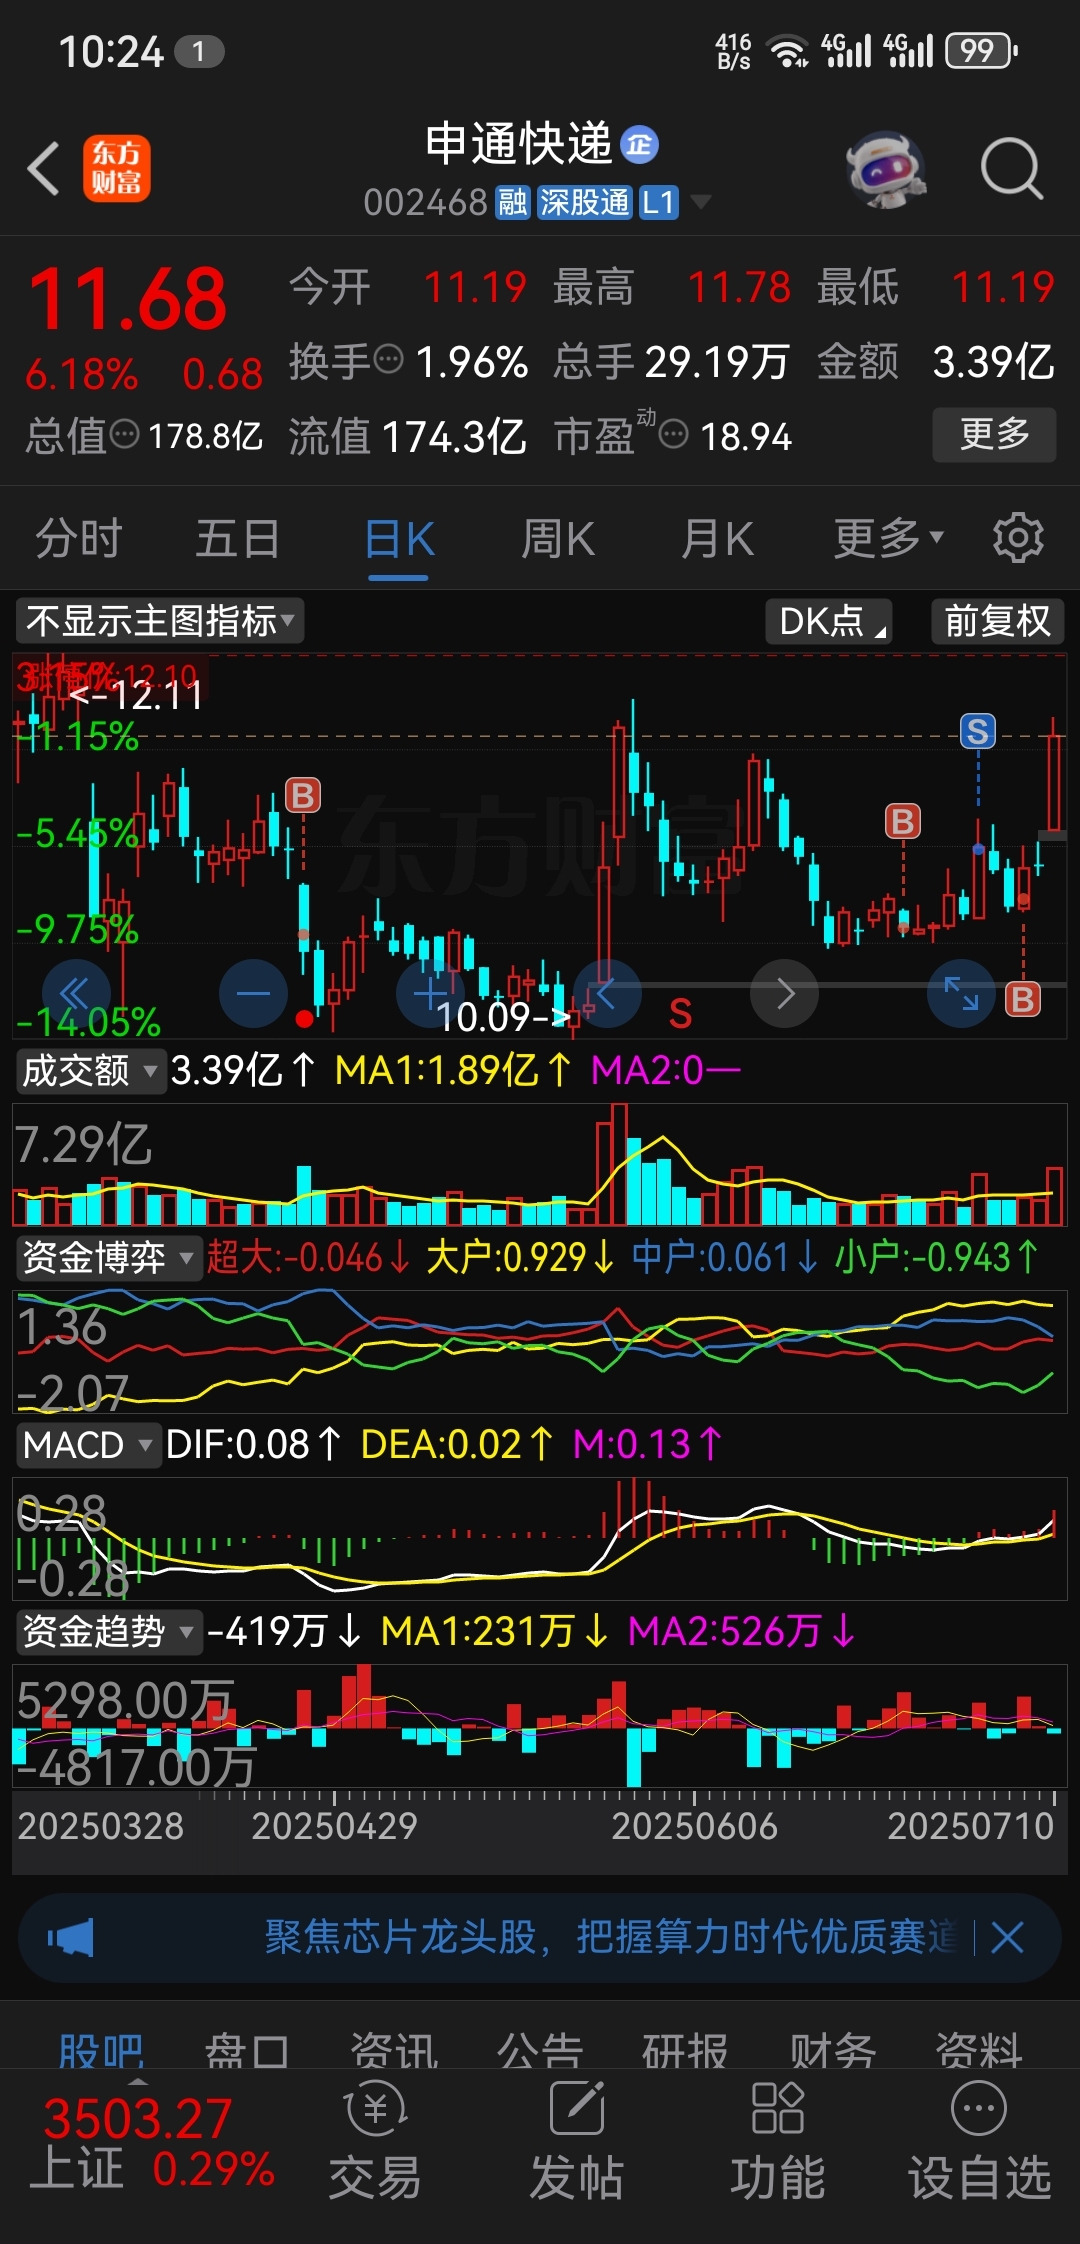
Task: Open the 股吧 tab
Action: tap(101, 2050)
